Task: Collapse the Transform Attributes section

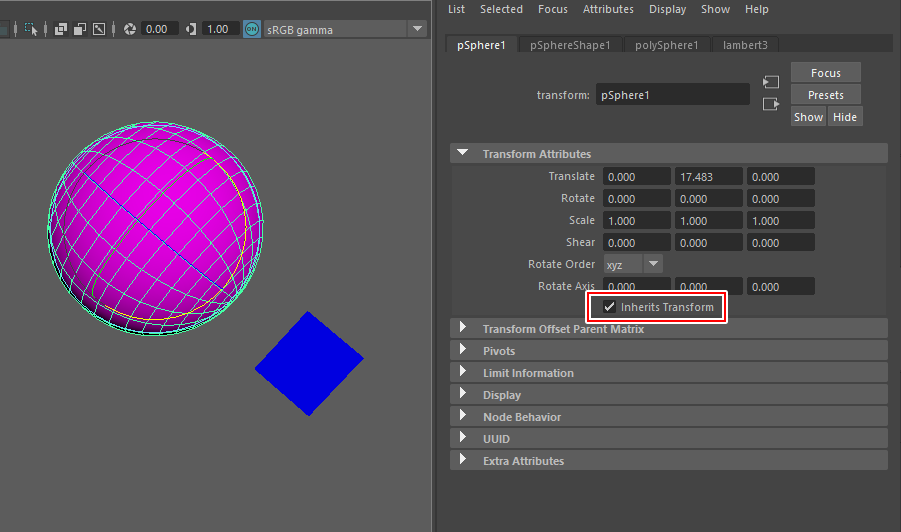Action: (463, 154)
